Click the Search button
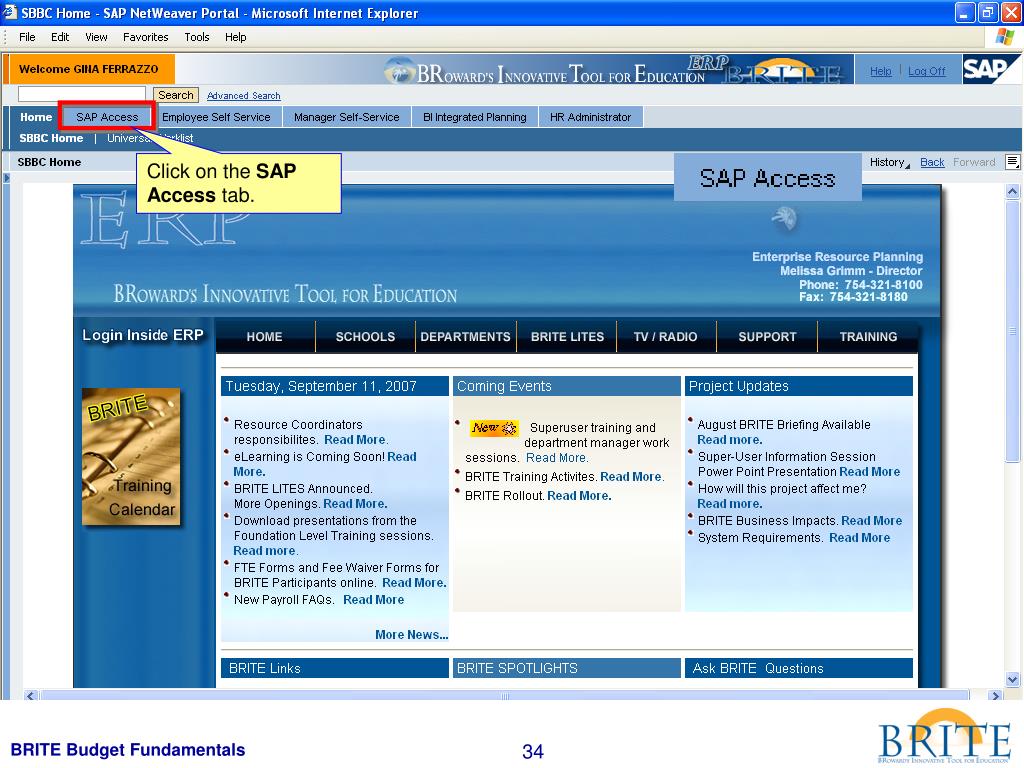Viewport: 1024px width, 768px height. click(176, 95)
